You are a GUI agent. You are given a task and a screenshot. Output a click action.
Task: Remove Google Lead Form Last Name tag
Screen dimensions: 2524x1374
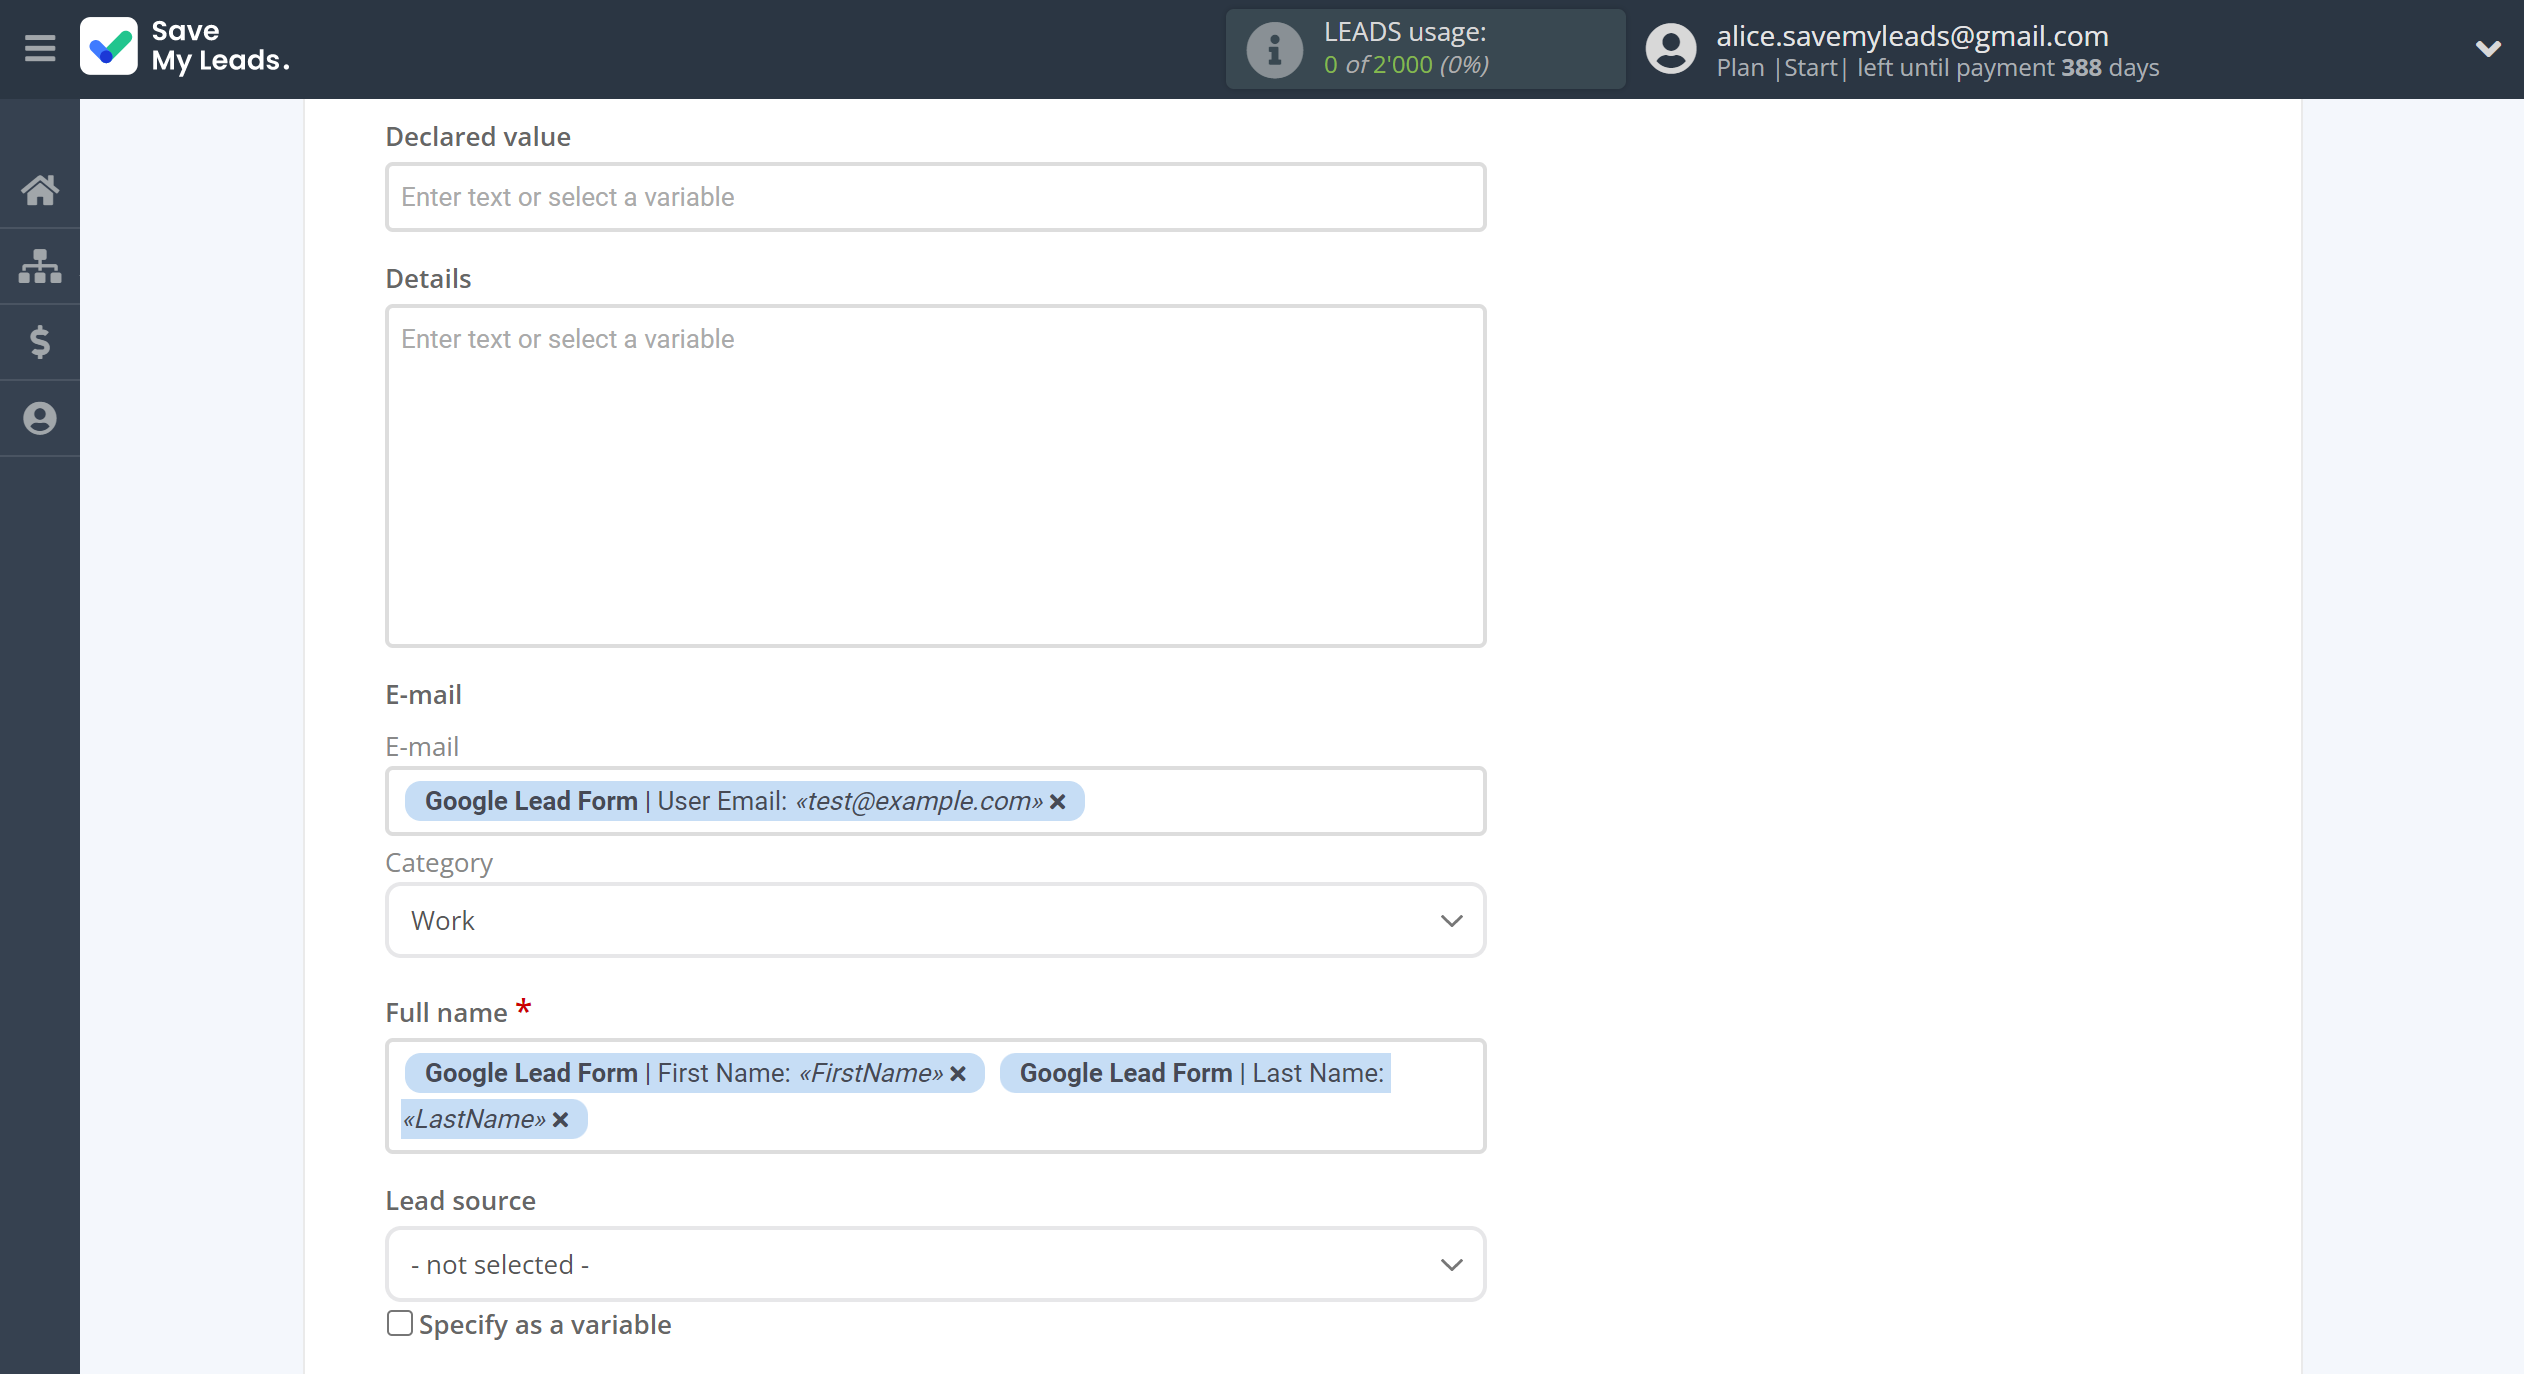(x=563, y=1118)
